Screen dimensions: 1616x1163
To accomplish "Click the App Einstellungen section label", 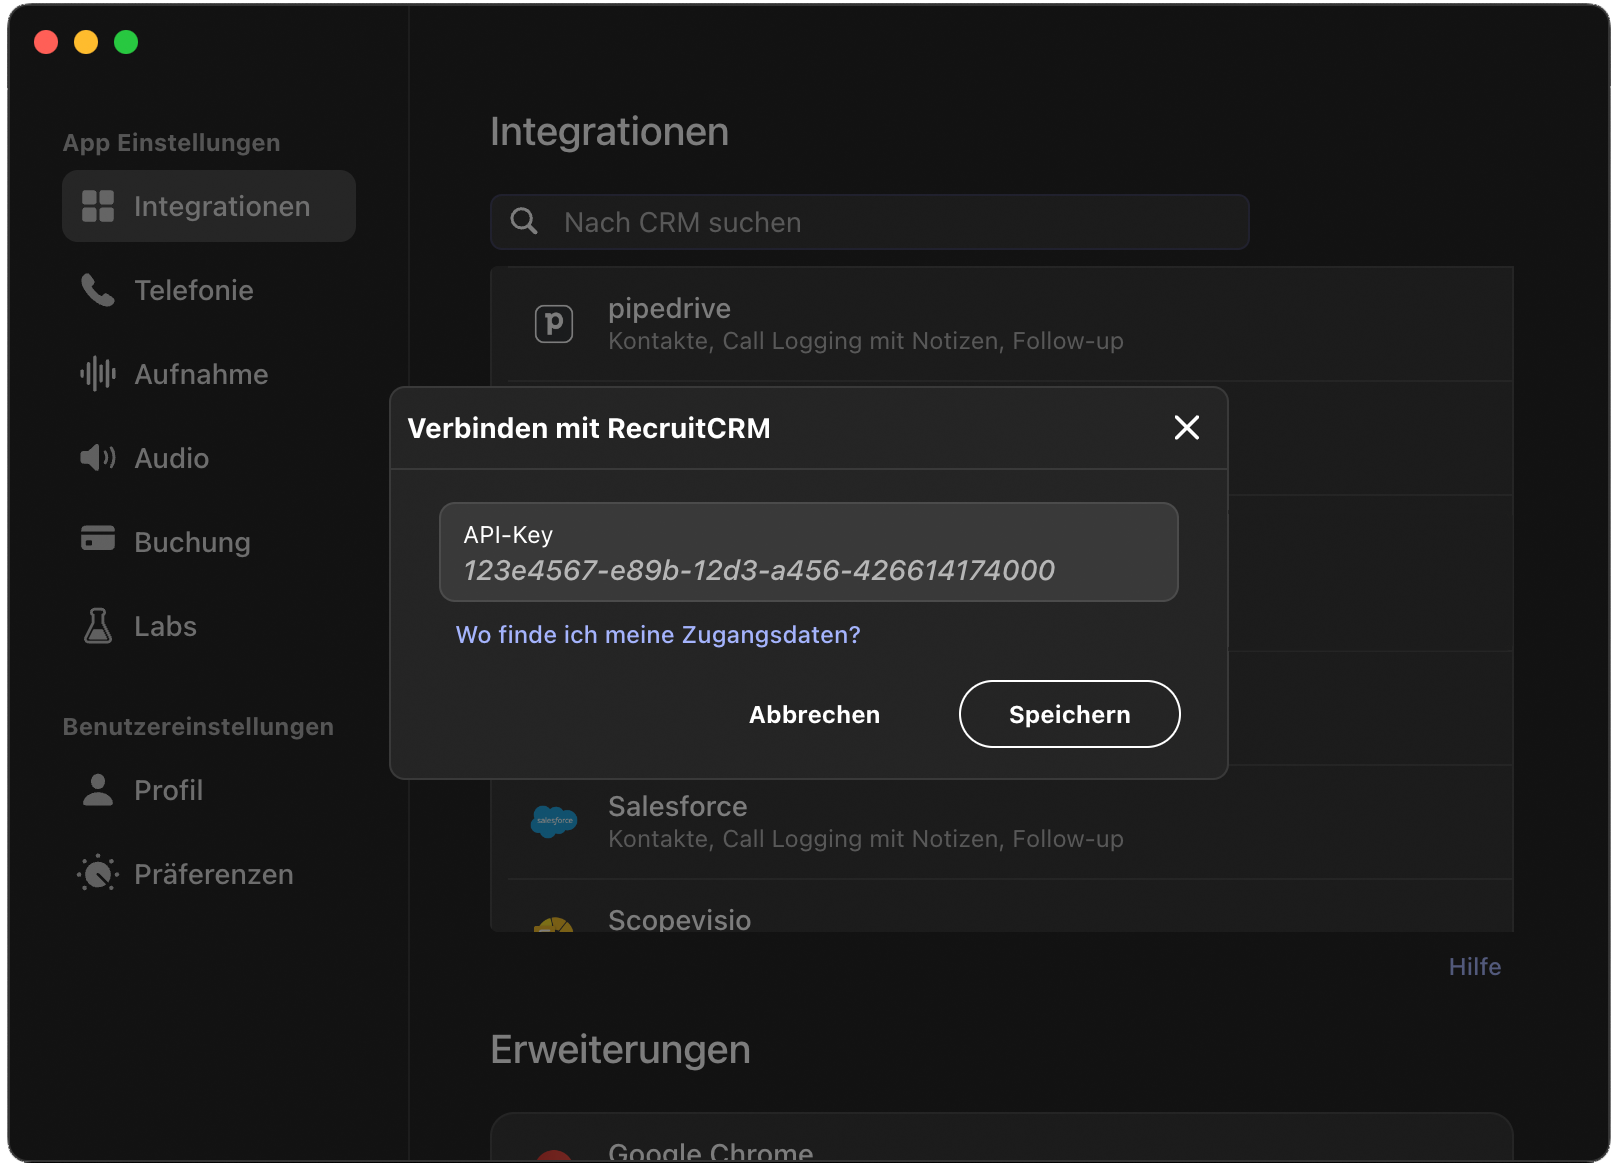I will (171, 142).
